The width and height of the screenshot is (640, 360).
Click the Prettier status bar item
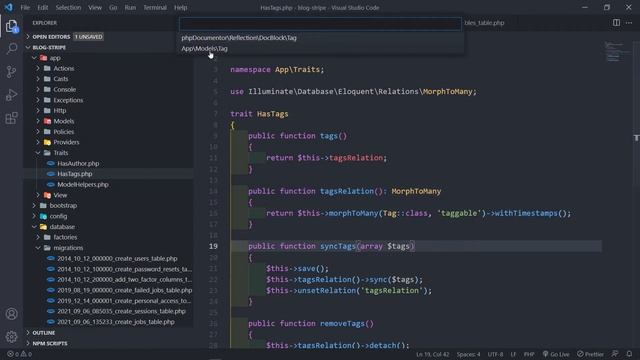[590, 354]
